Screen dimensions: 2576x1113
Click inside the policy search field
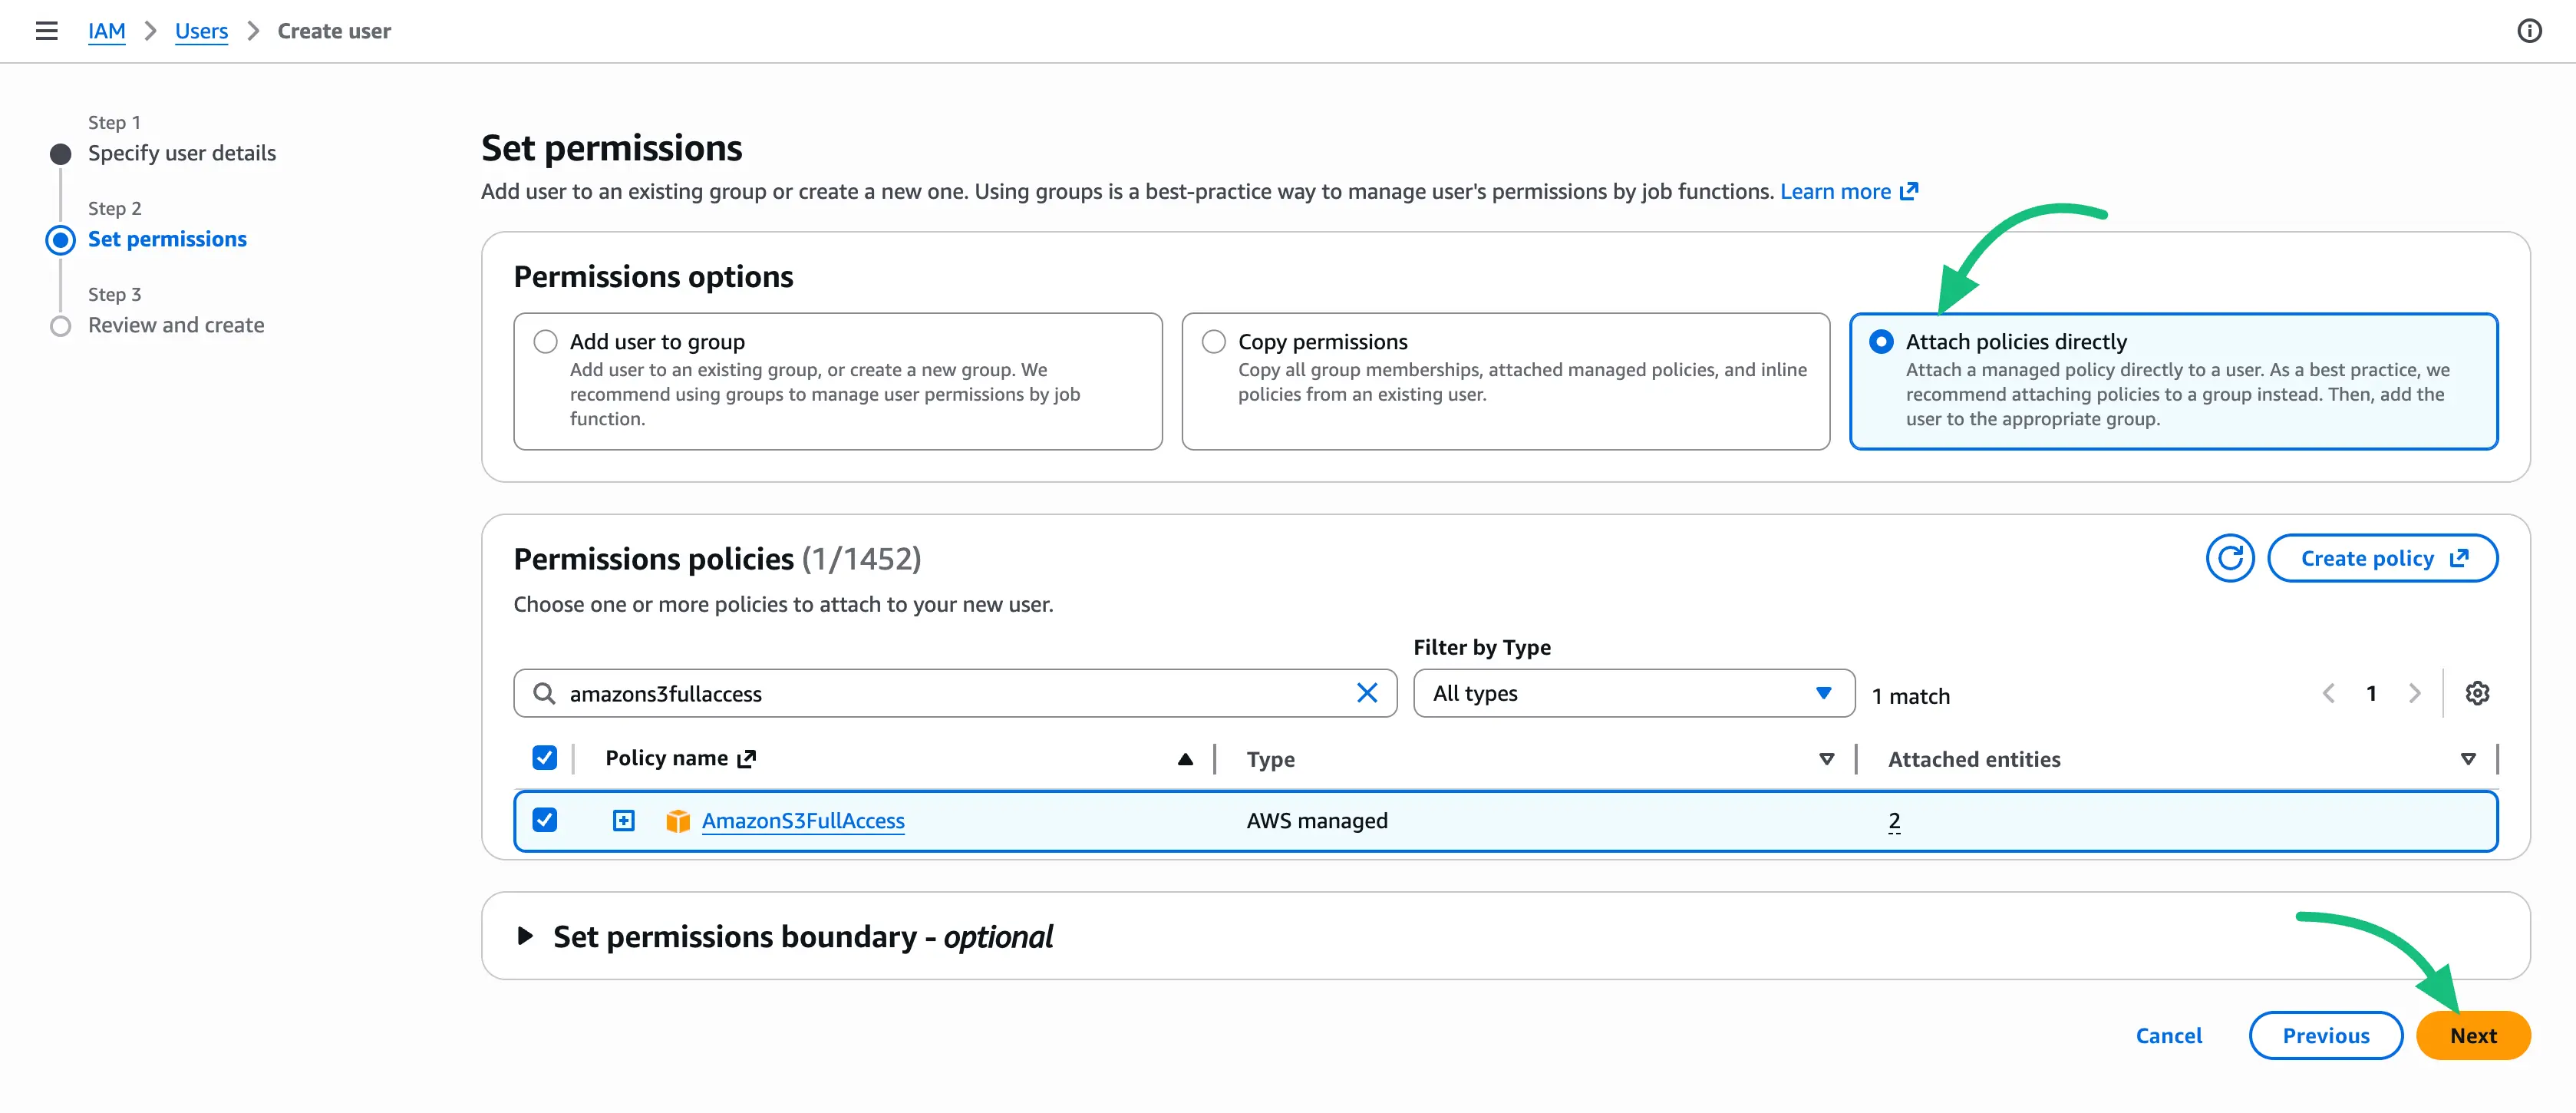coord(950,693)
